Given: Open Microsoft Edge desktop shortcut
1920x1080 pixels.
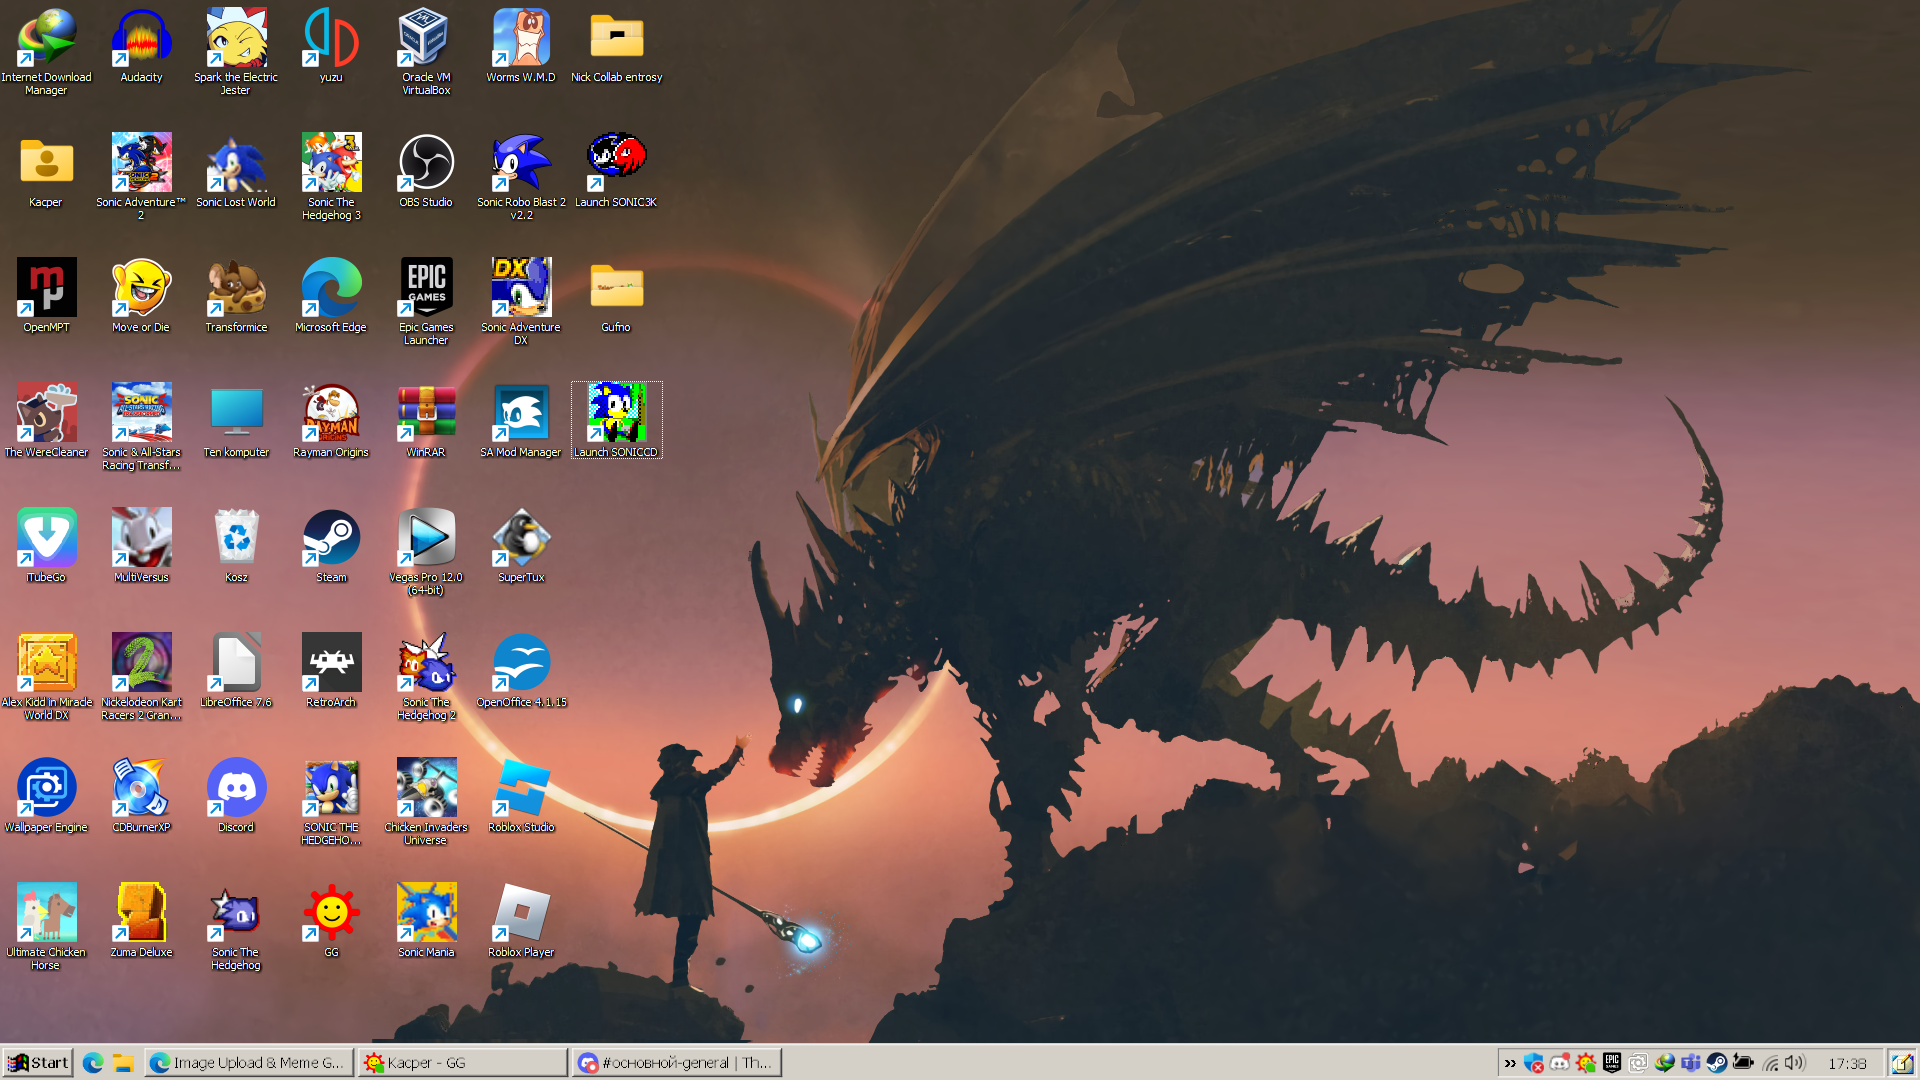Looking at the screenshot, I should [x=331, y=296].
